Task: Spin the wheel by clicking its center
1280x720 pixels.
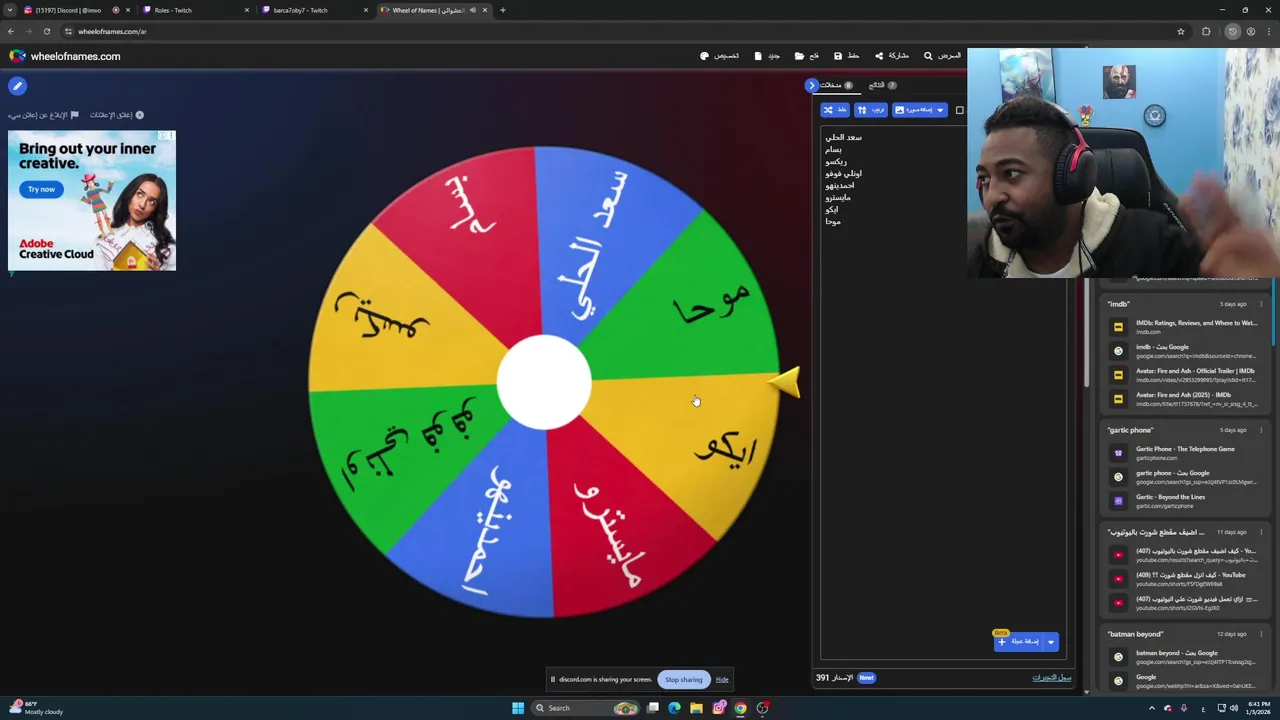Action: point(544,382)
